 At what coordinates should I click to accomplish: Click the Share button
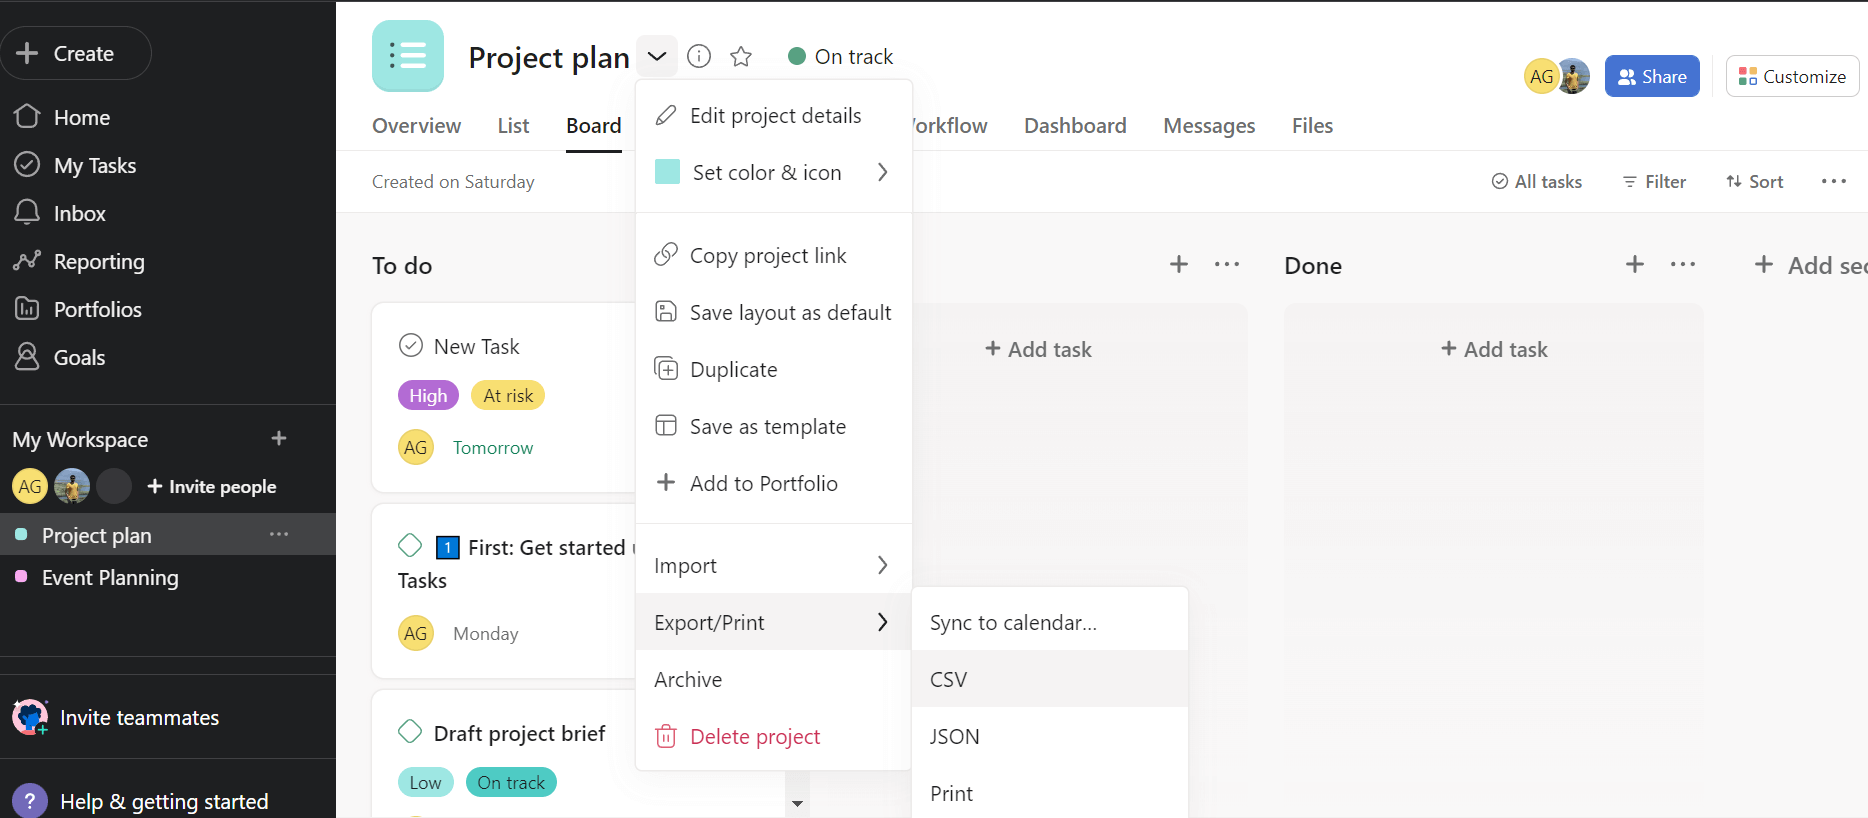pos(1651,76)
